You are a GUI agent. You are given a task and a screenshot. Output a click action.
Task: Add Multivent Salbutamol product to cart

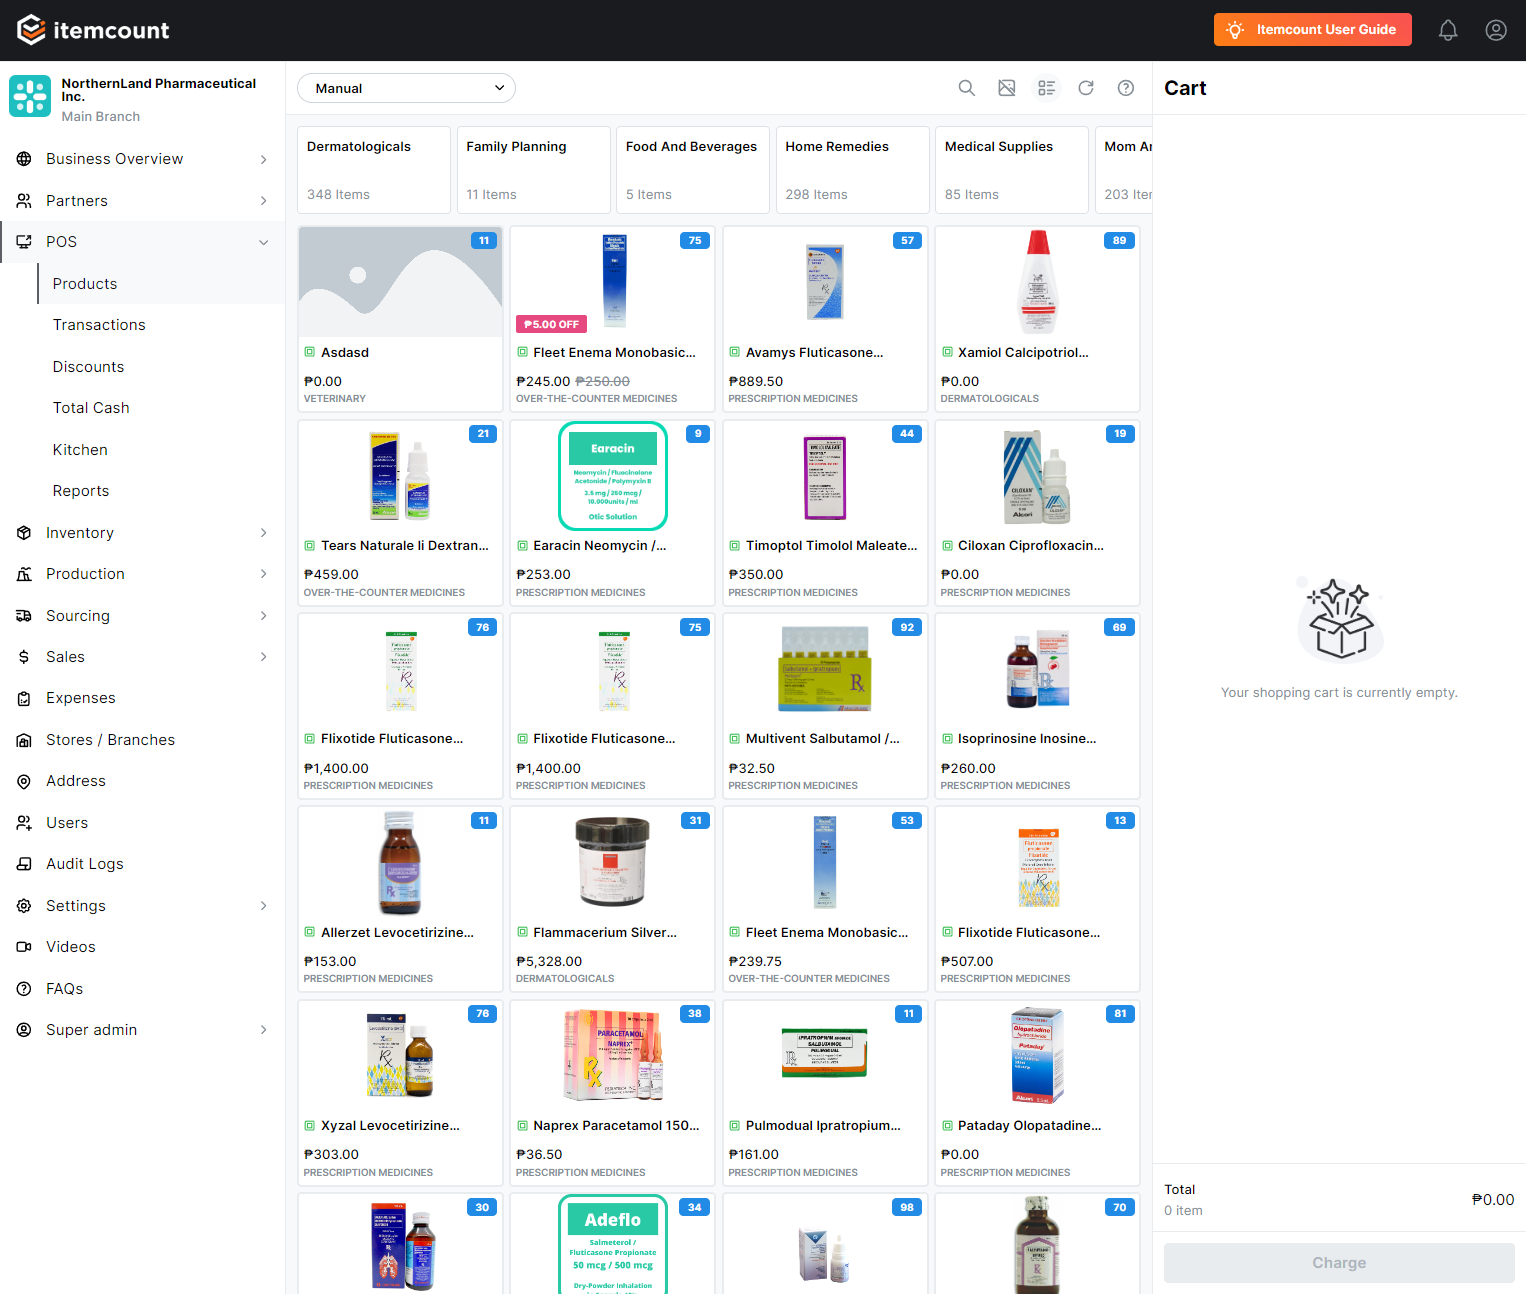click(825, 706)
